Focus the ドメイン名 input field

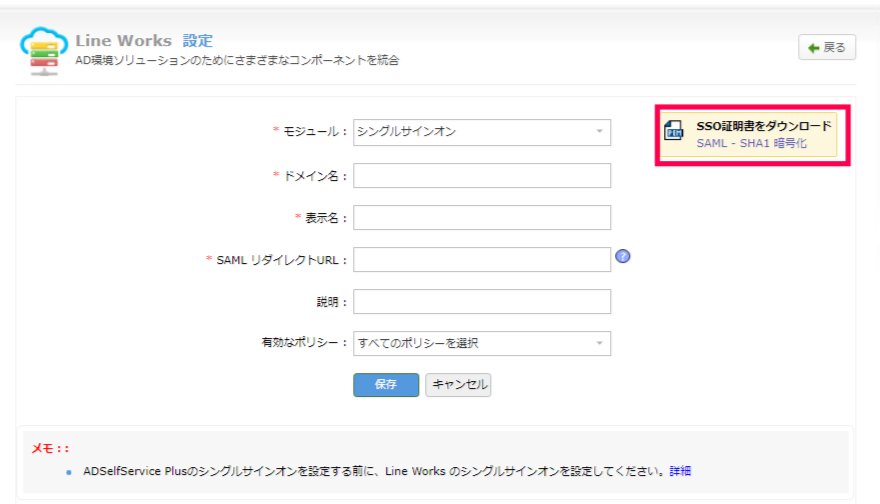[482, 176]
